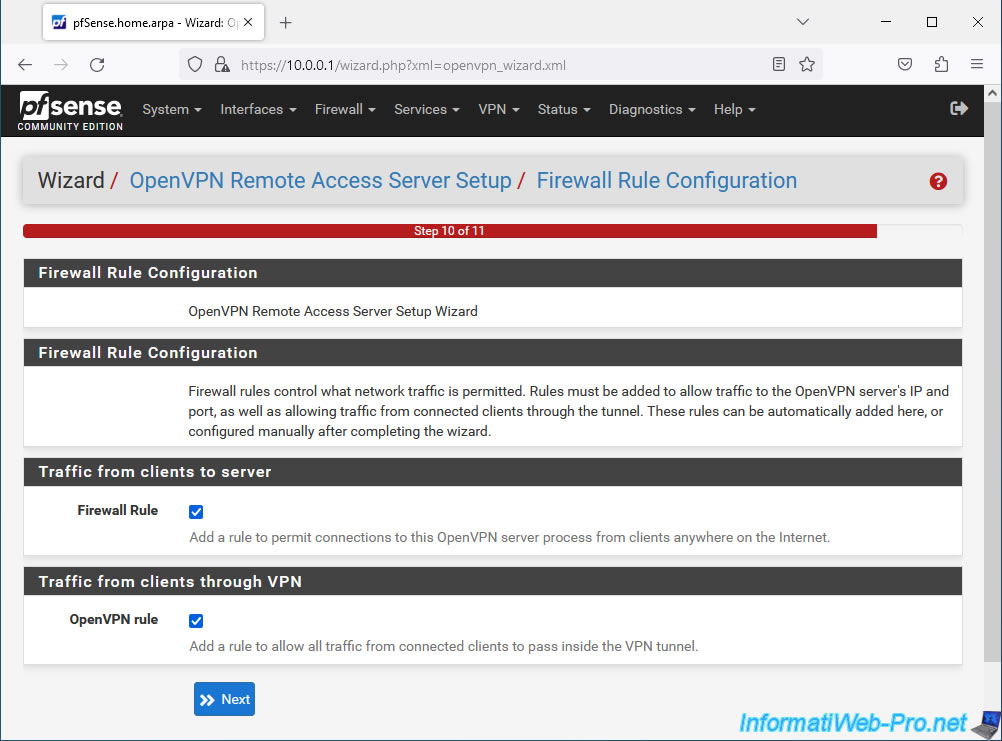Open the list all tabs chevron
This screenshot has width=1002, height=741.
click(x=803, y=22)
